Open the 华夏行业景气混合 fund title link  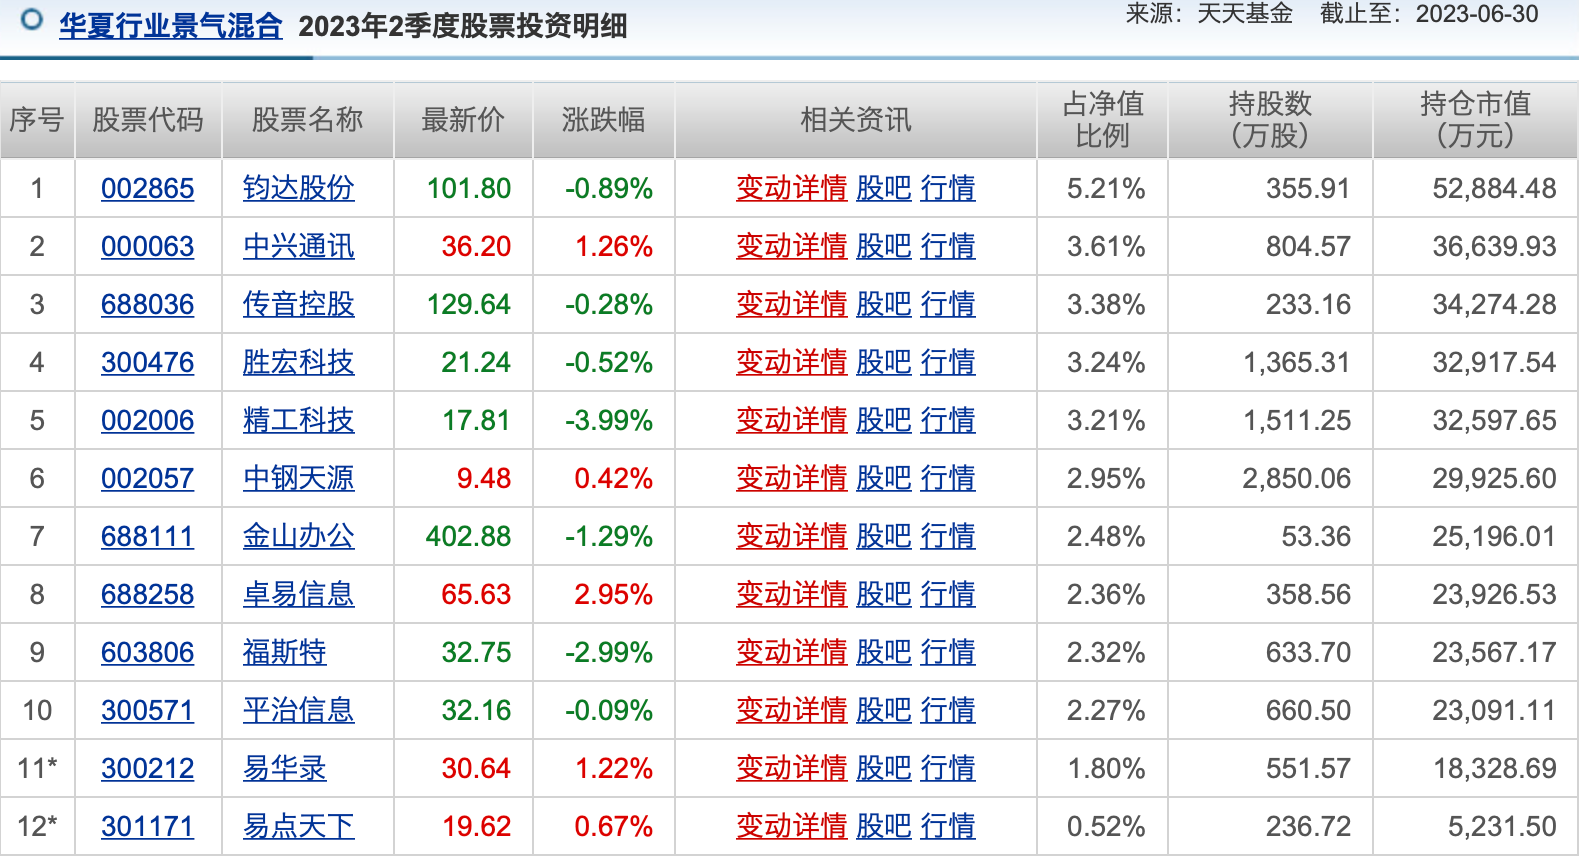(170, 26)
